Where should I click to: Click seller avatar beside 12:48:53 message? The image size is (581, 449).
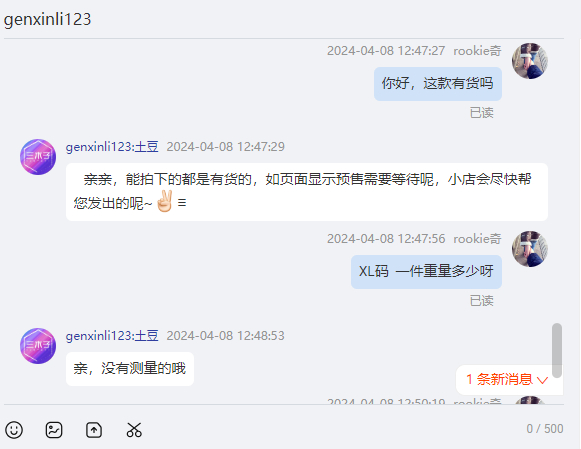(38, 346)
